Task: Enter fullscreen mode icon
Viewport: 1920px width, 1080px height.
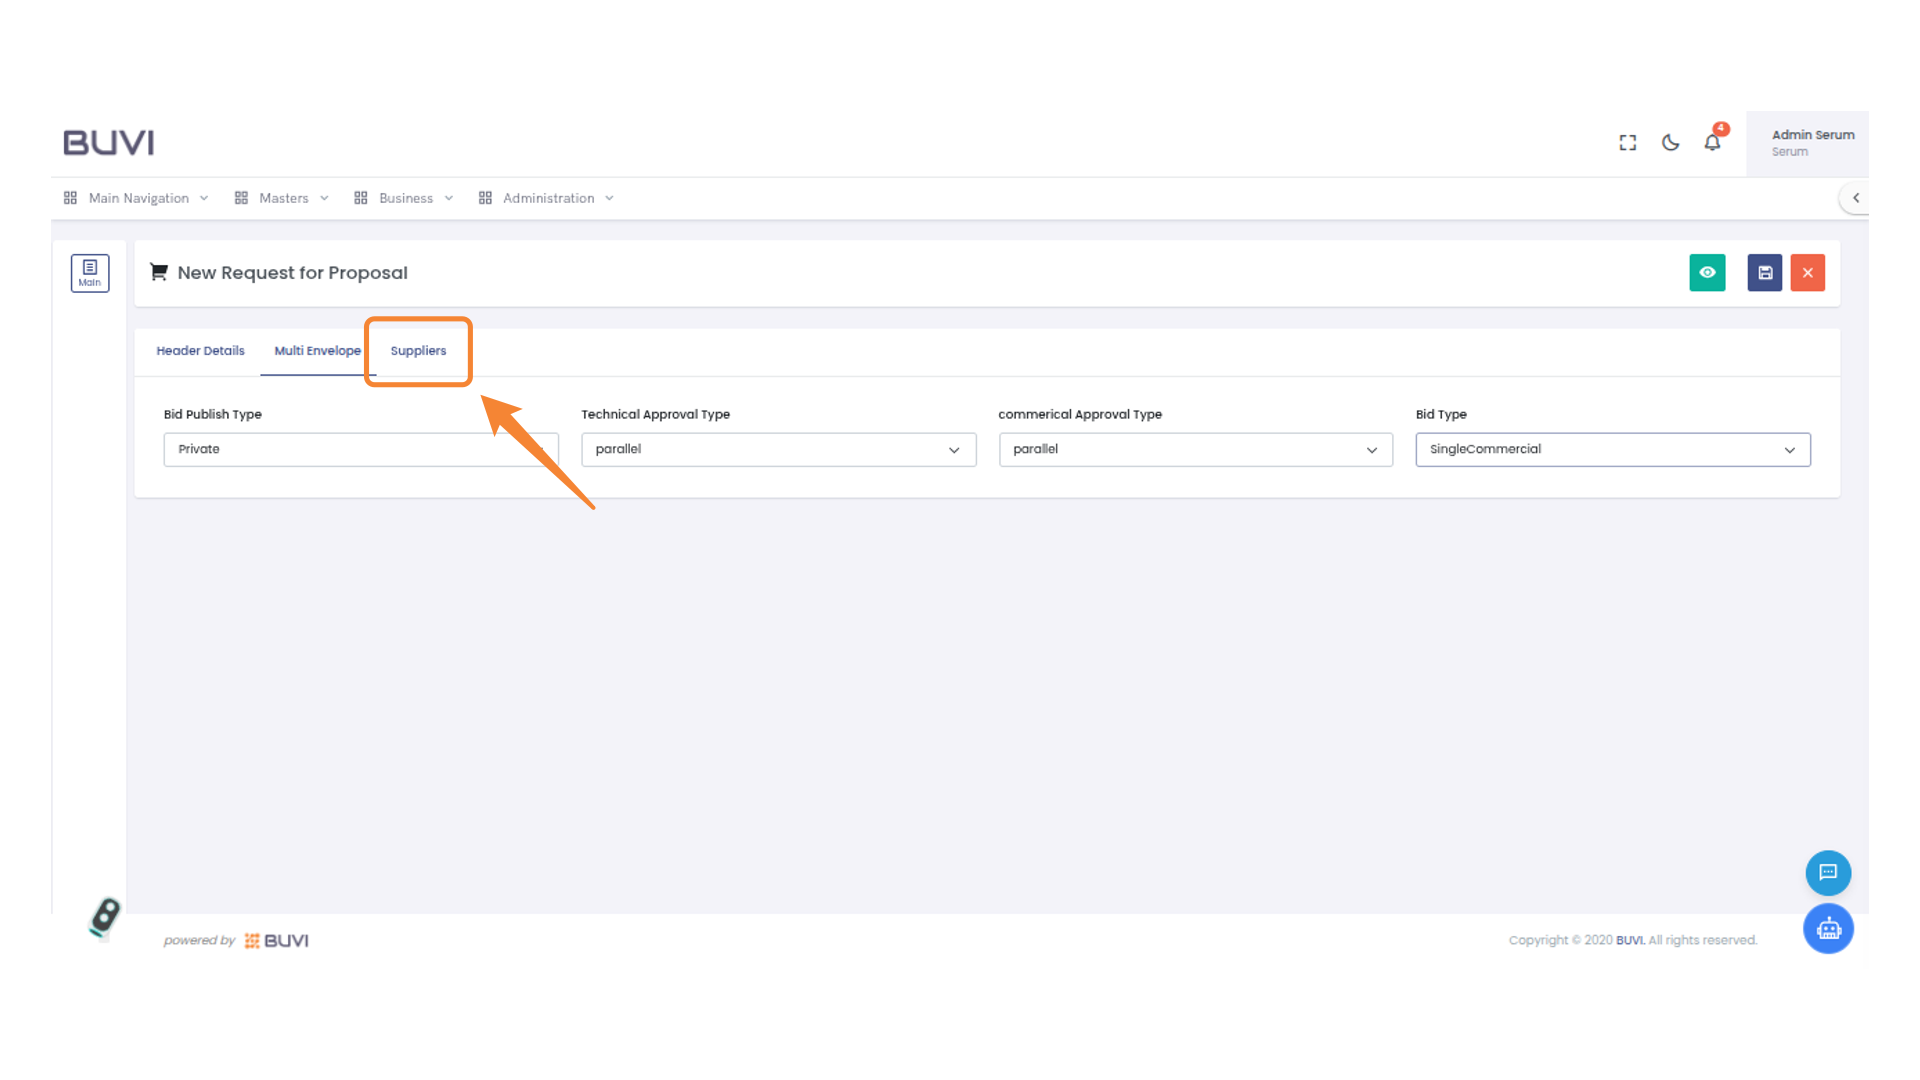Action: point(1628,142)
